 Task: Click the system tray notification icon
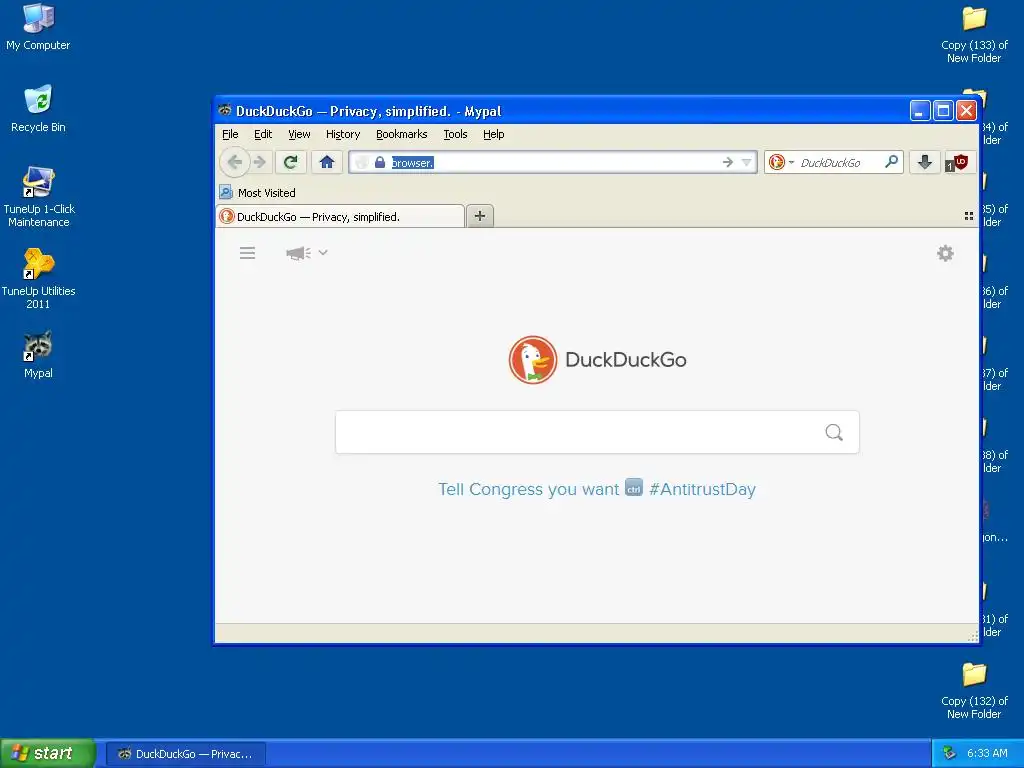[x=949, y=754]
